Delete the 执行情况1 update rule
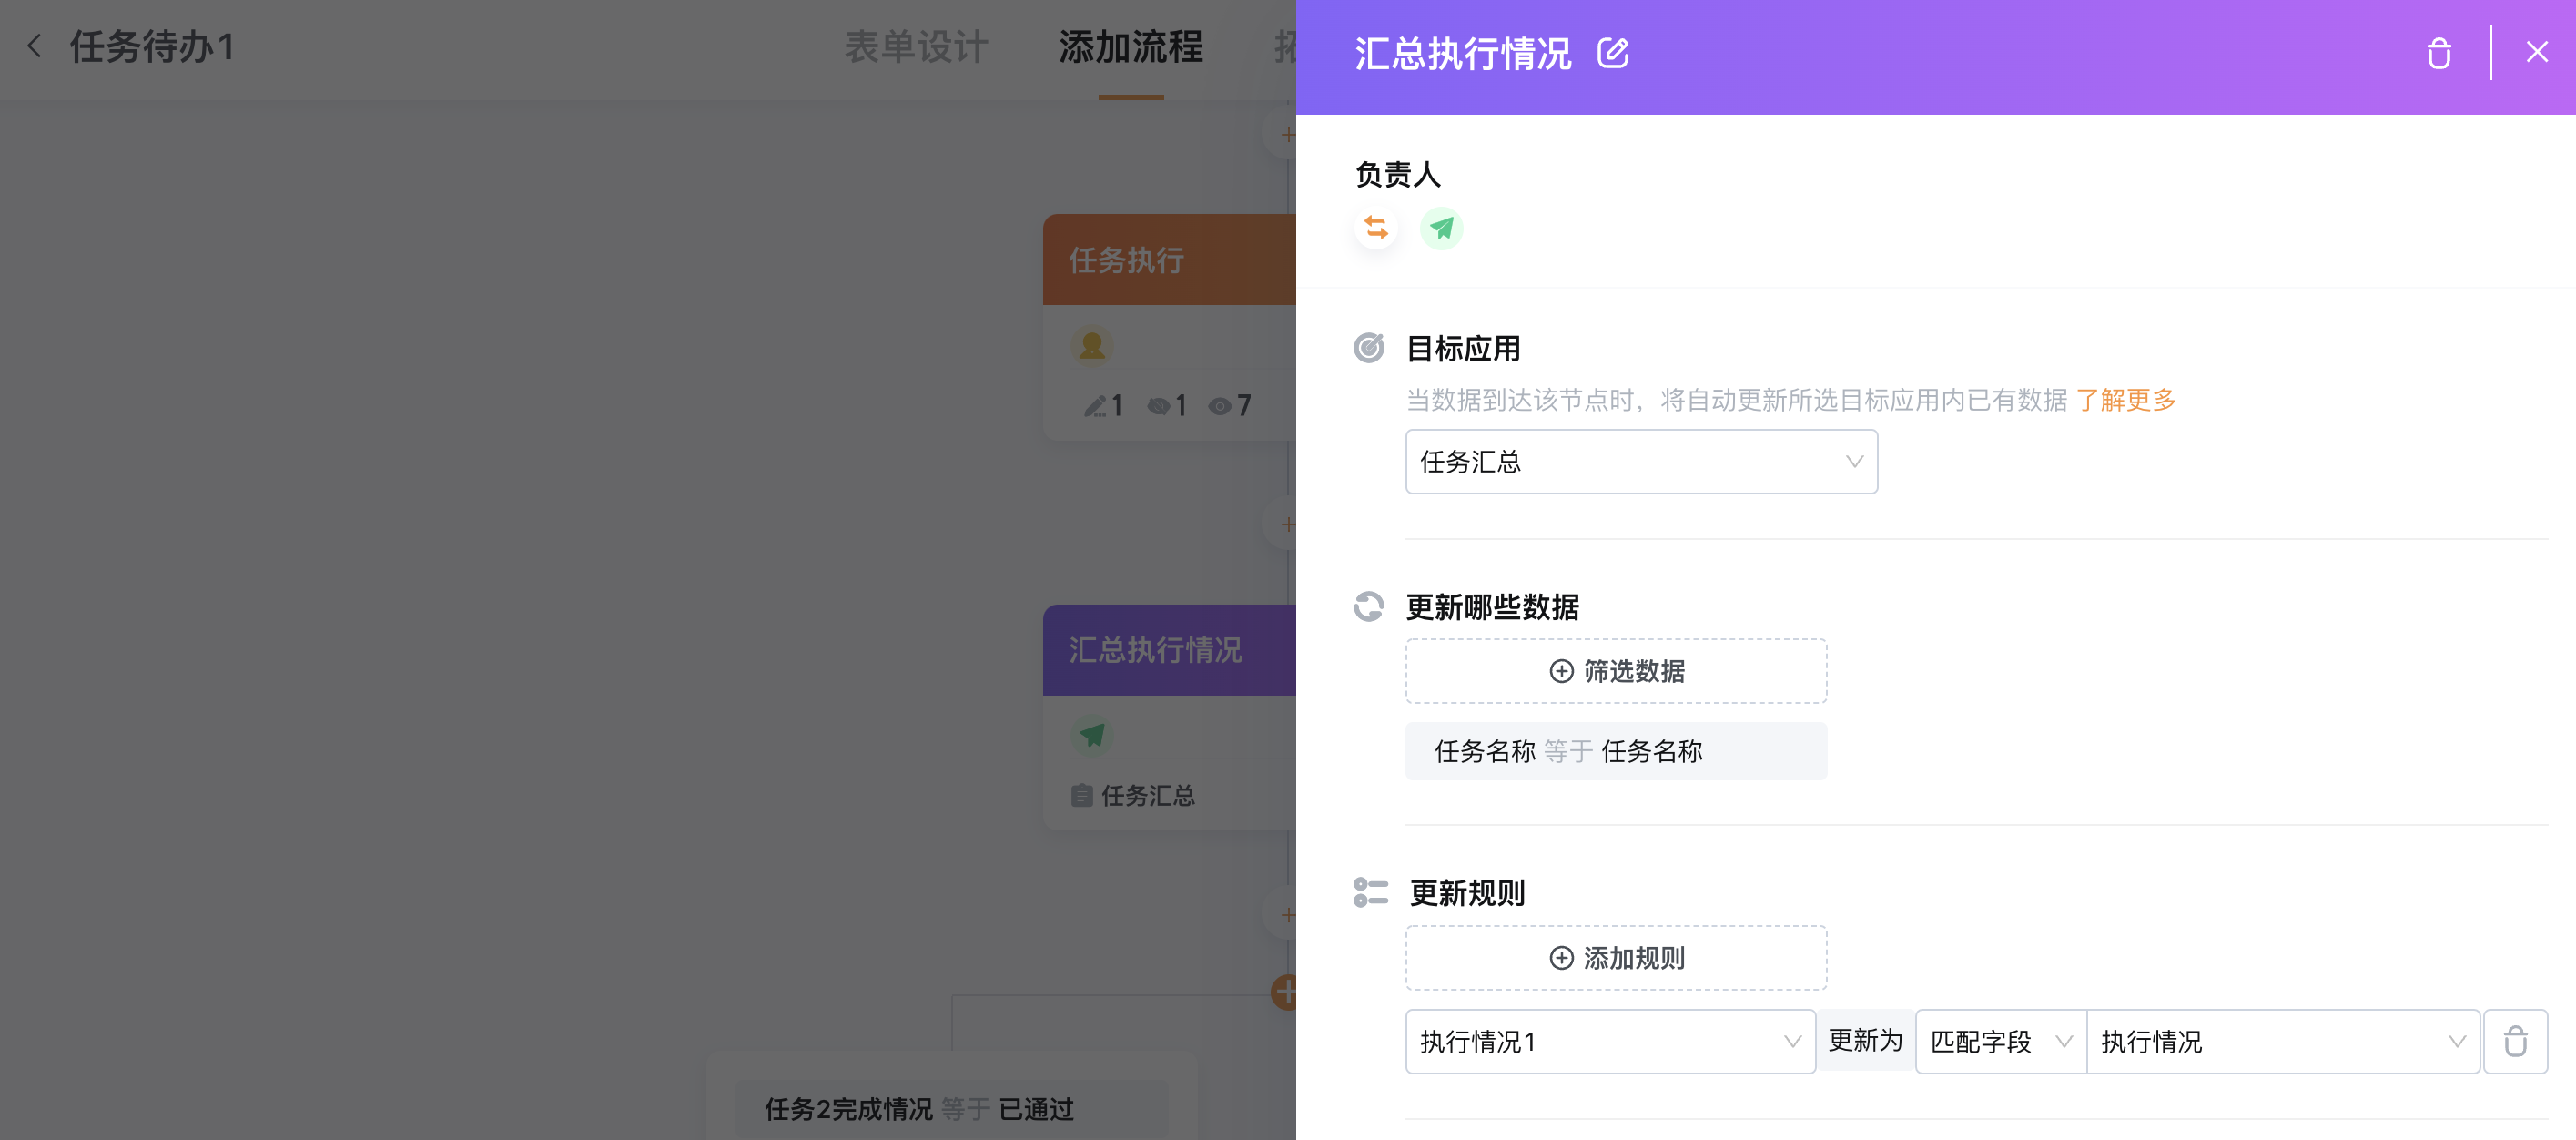Image resolution: width=2576 pixels, height=1140 pixels. (2515, 1042)
